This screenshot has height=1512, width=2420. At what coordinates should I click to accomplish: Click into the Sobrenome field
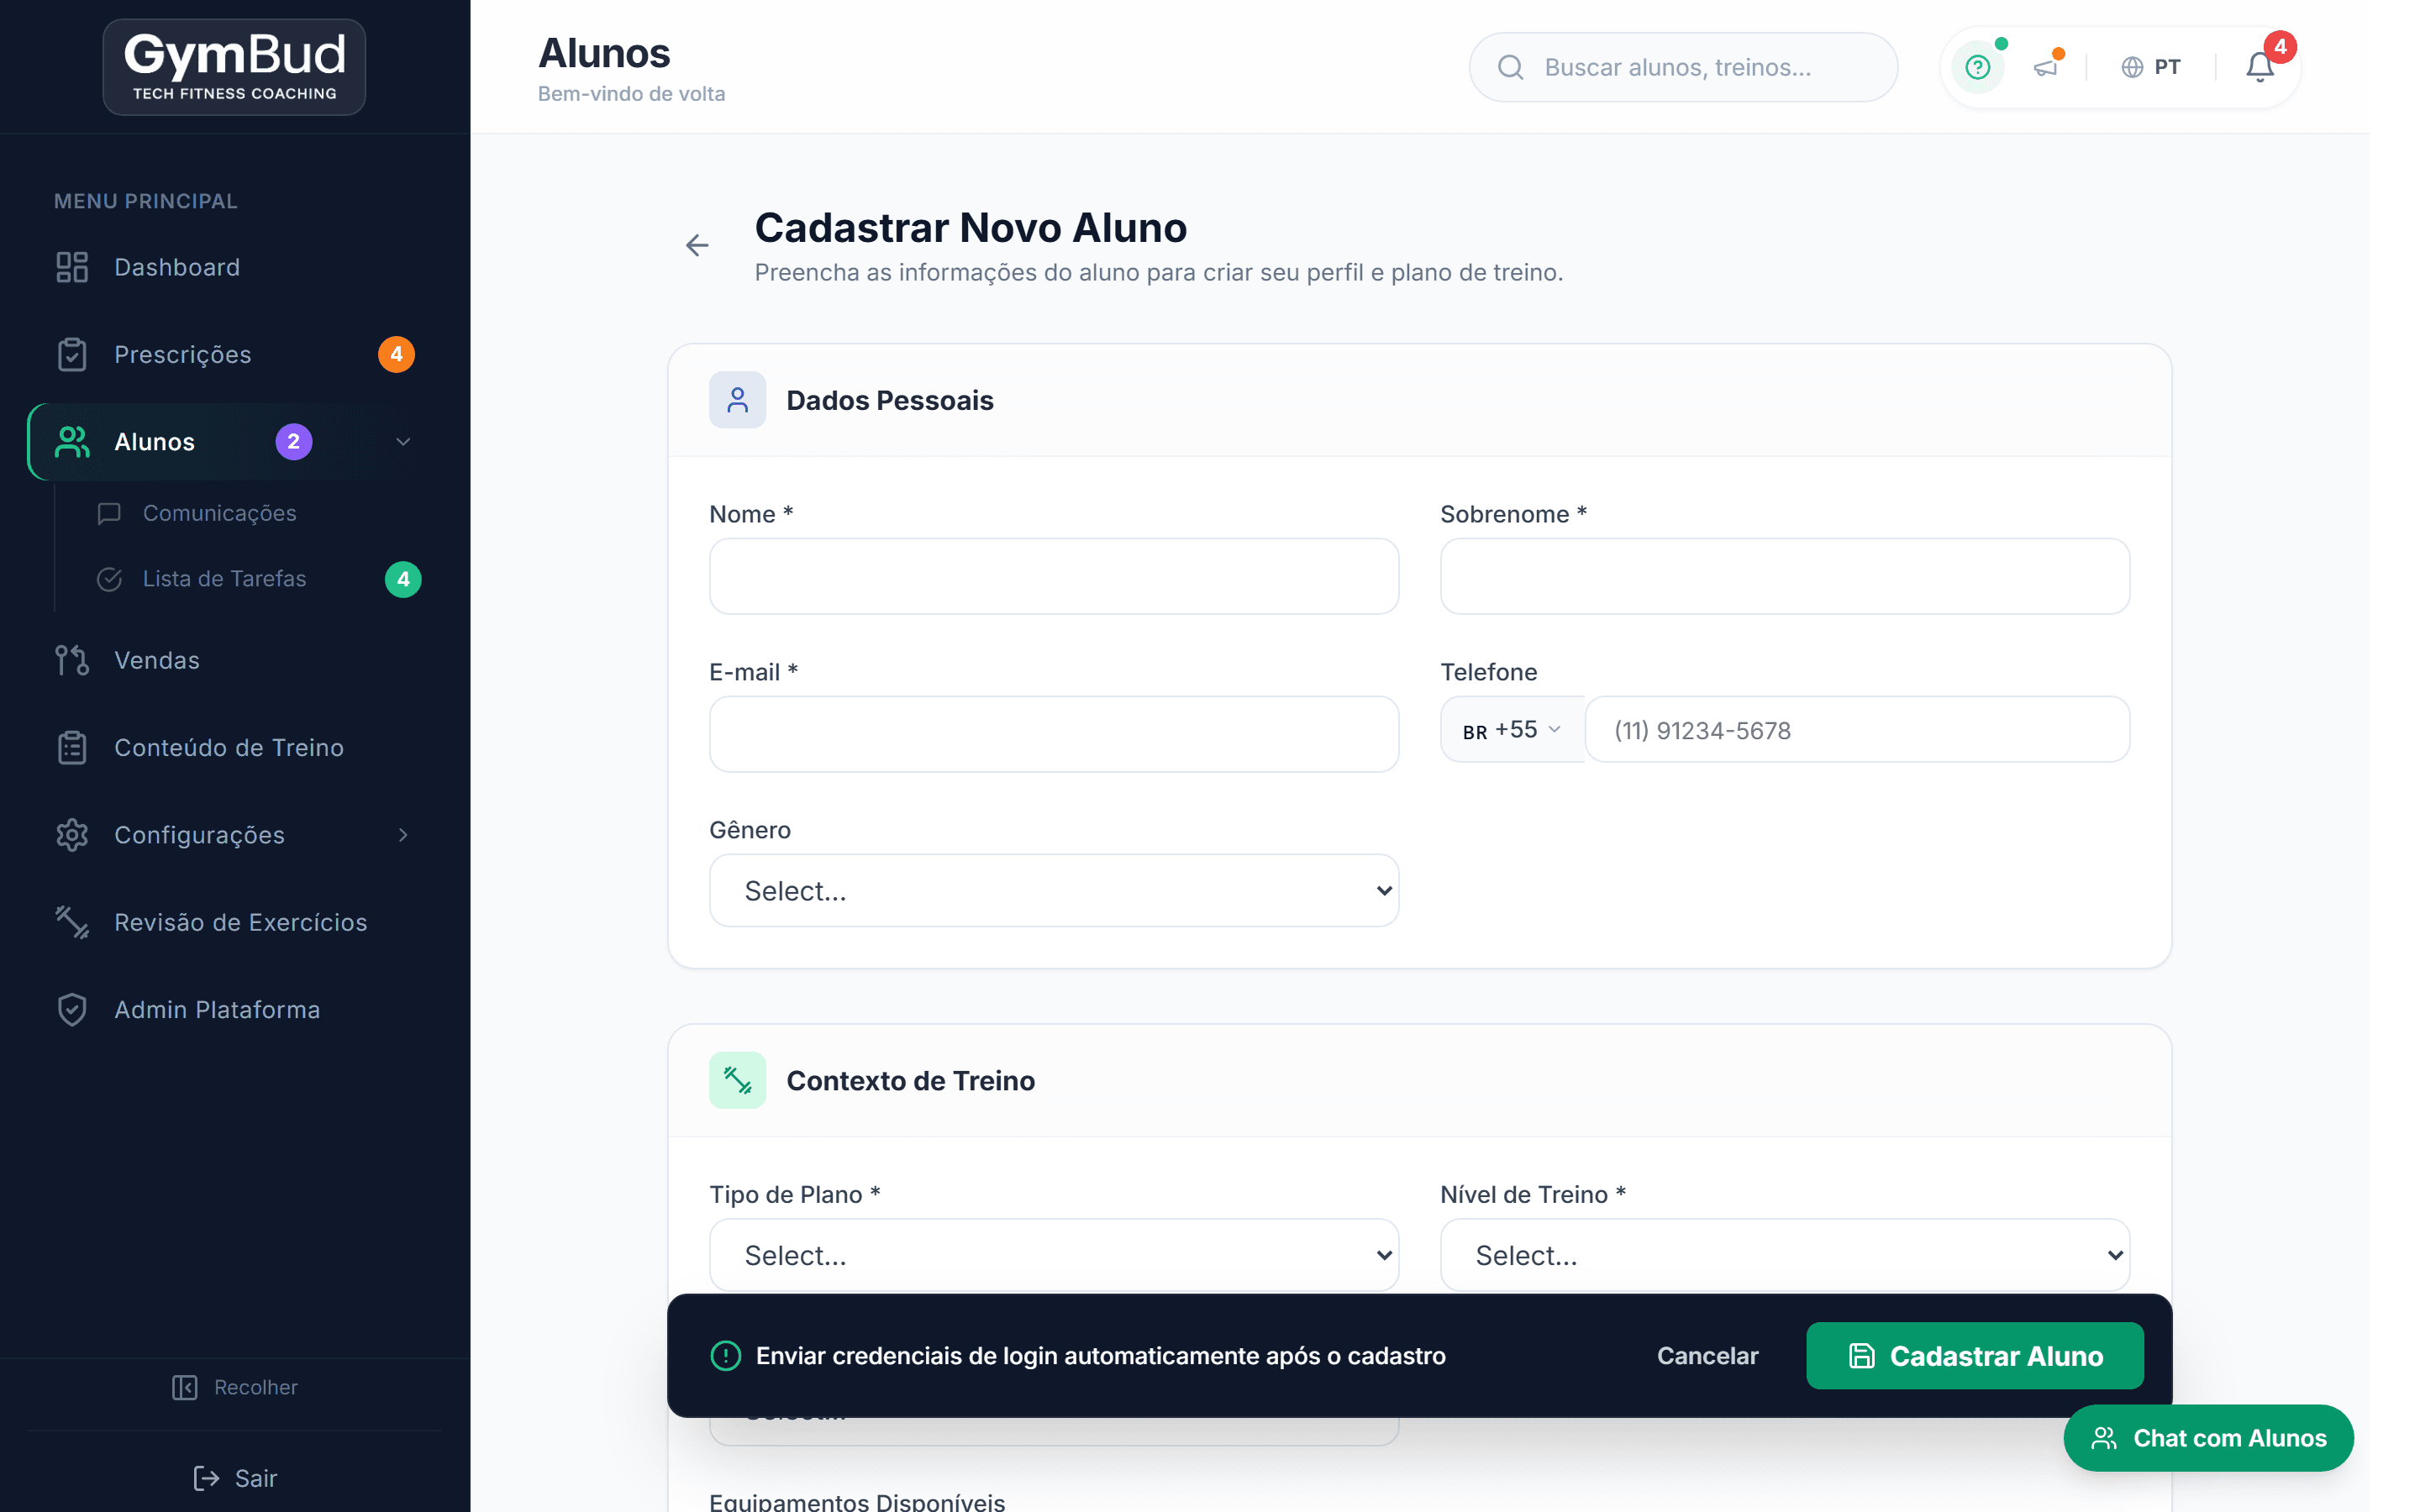tap(1785, 576)
